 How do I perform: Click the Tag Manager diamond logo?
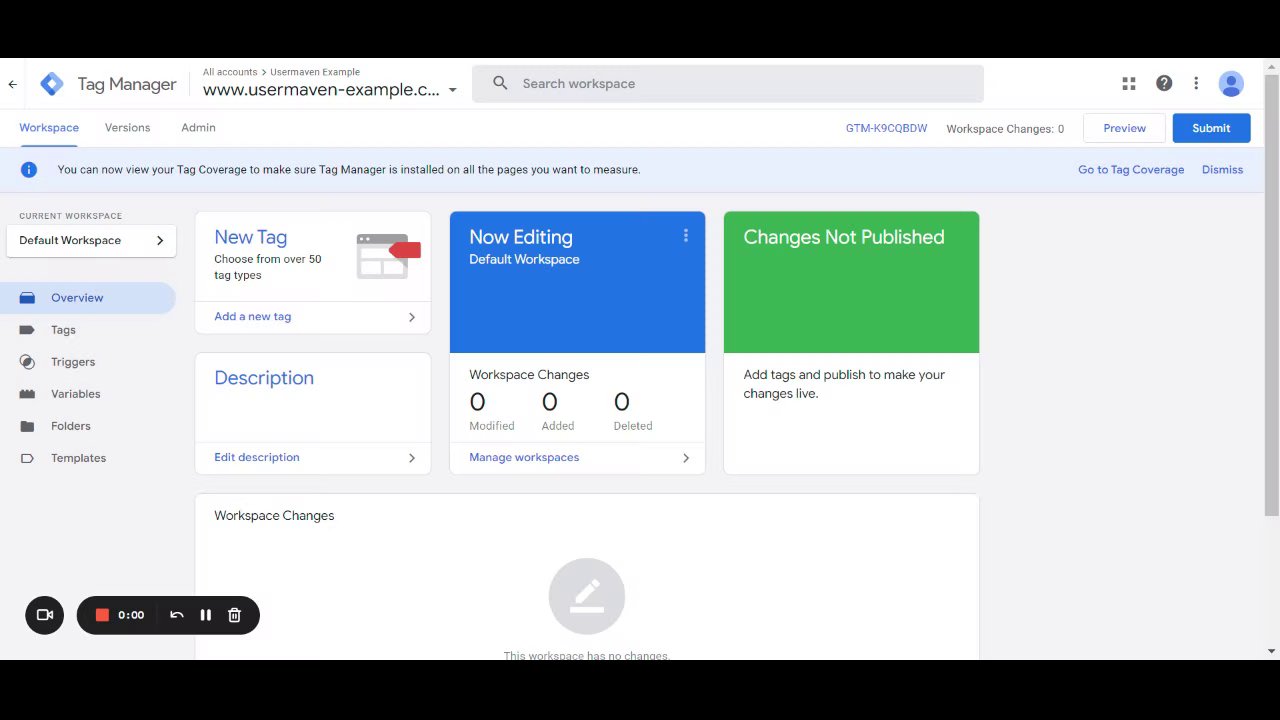[x=52, y=84]
